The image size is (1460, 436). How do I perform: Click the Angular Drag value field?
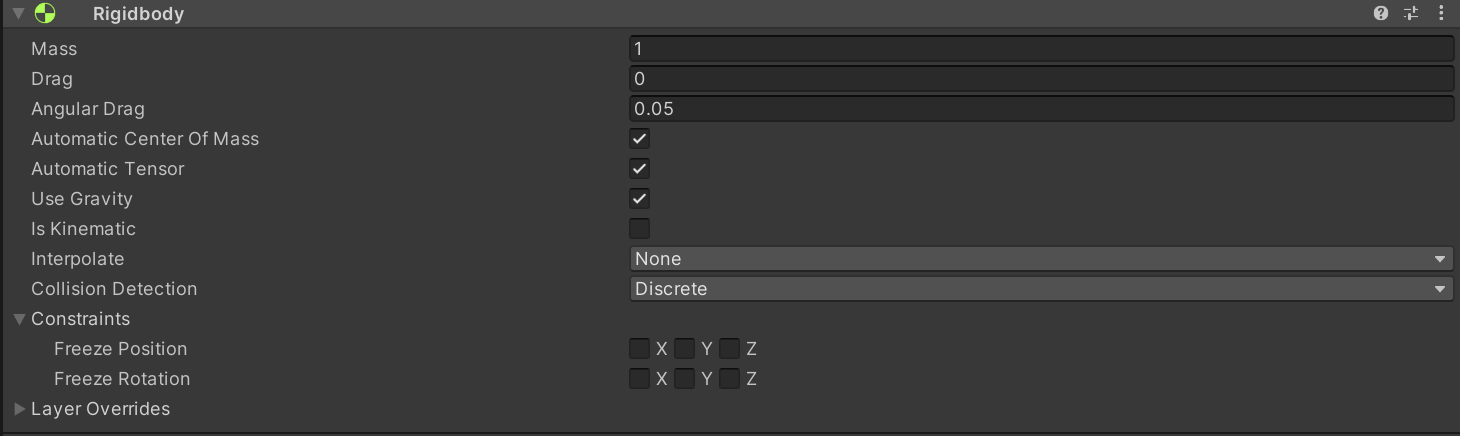(1041, 109)
